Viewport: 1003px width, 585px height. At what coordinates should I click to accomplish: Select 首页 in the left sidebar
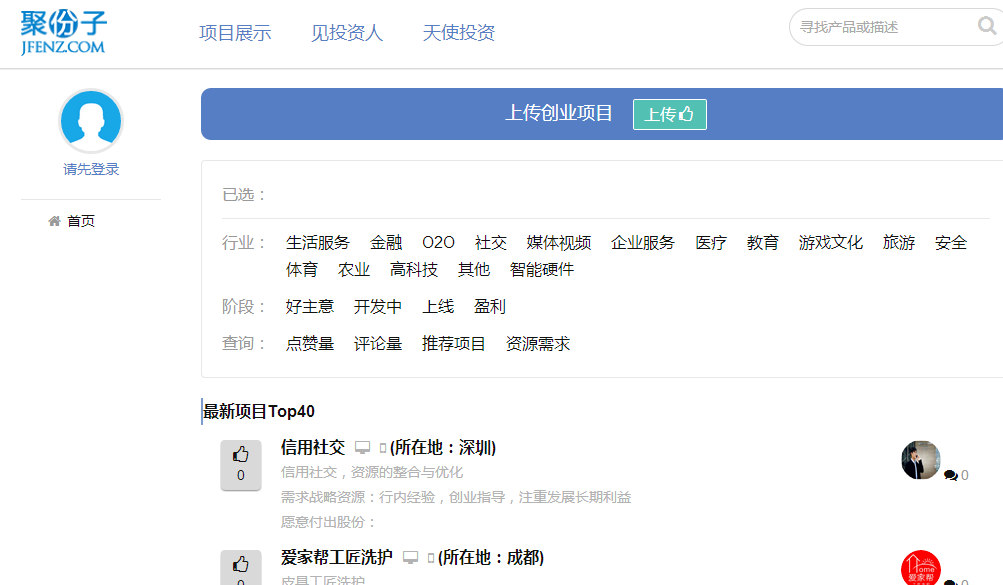tap(80, 221)
